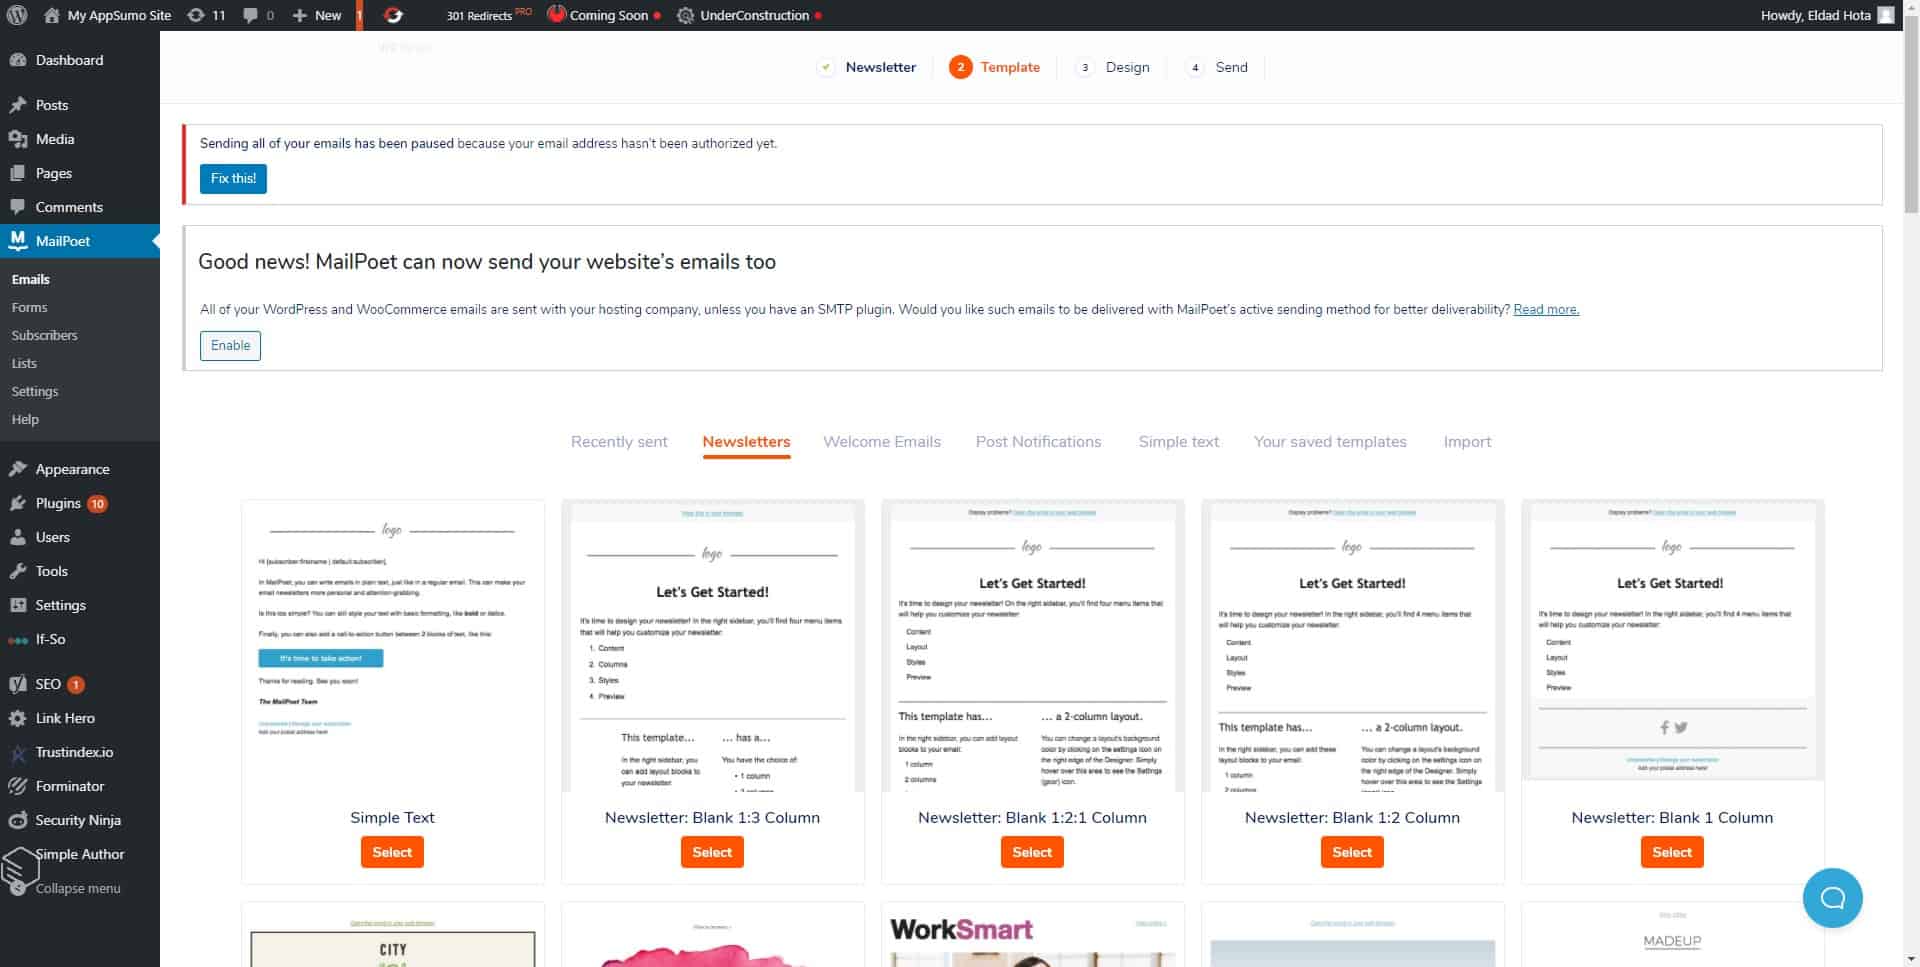The image size is (1920, 967).
Task: Open Media in the sidebar
Action: pos(80,139)
